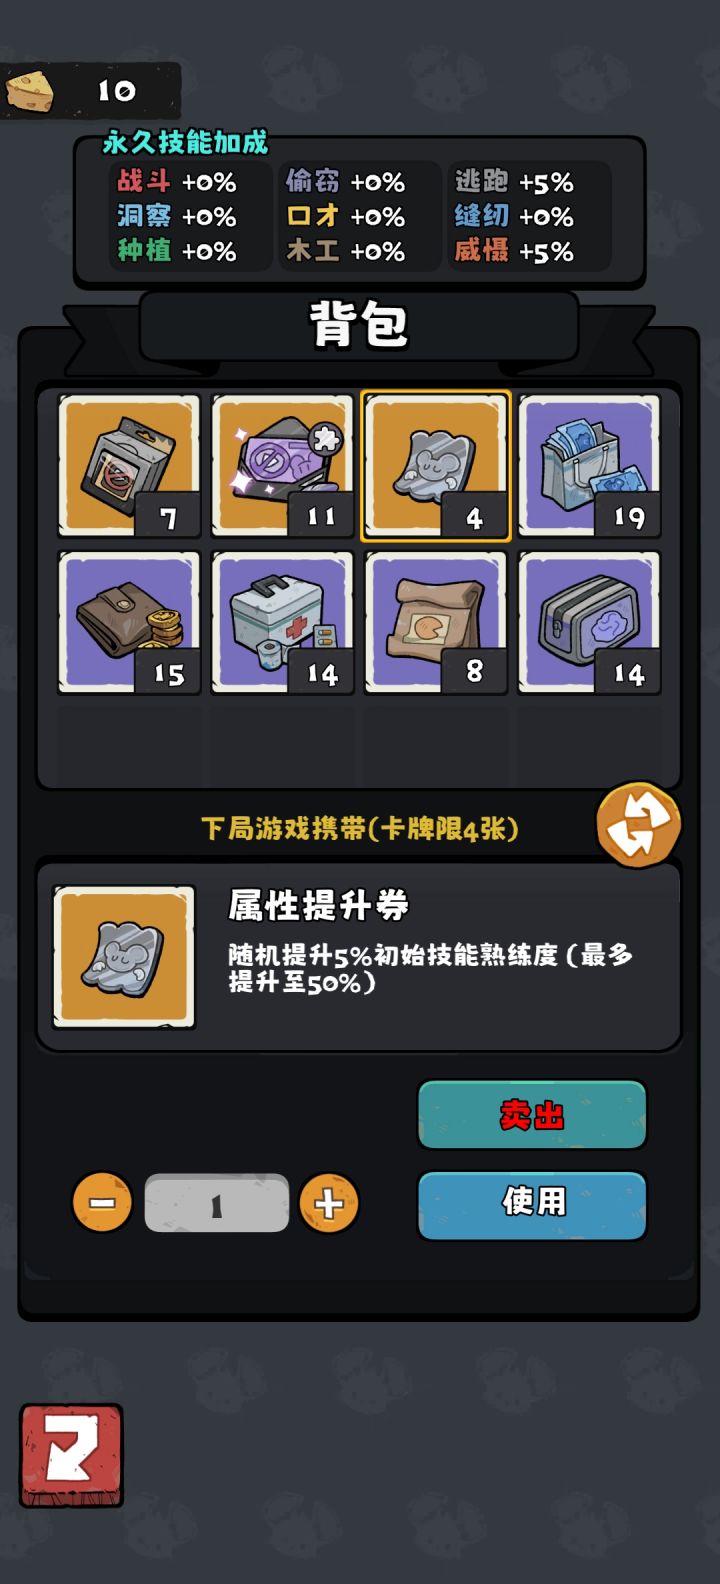Select the brown wallet with coins item
Viewport: 720px width, 1584px height.
(x=129, y=622)
